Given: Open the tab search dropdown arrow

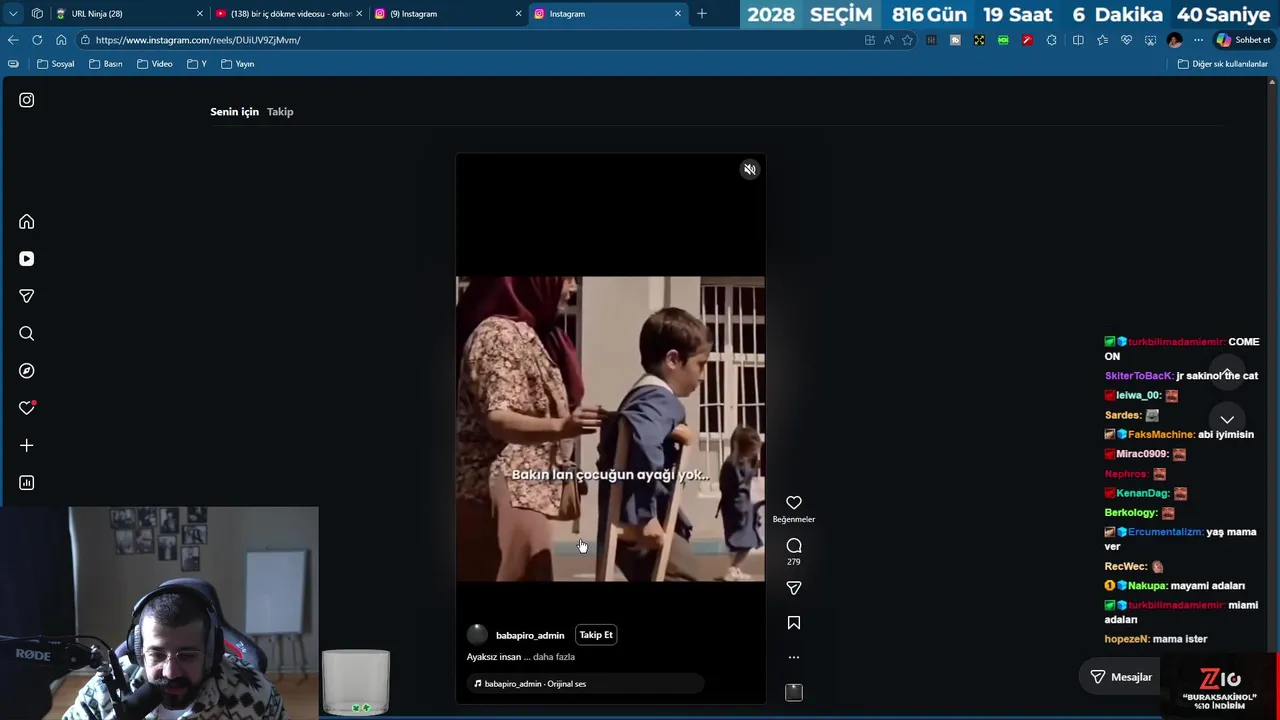Looking at the screenshot, I should tap(13, 14).
